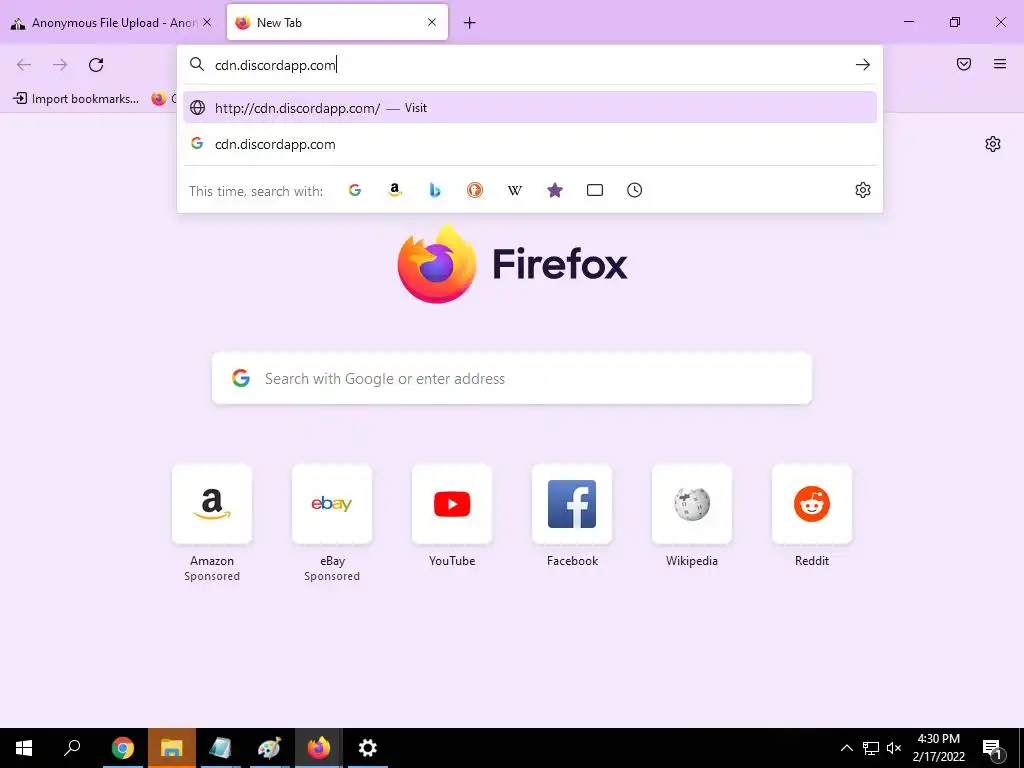
Task: Click Import bookmarks bookmark item
Action: click(76, 99)
